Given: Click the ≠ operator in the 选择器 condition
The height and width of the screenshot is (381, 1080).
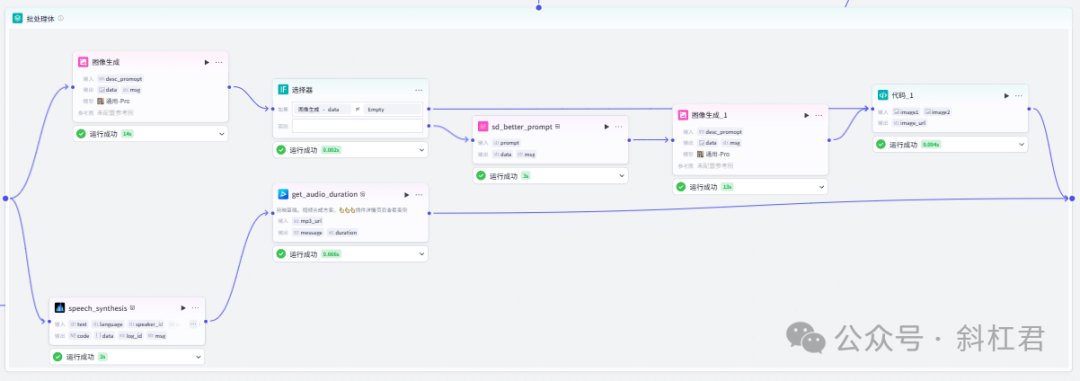Looking at the screenshot, I should point(357,109).
